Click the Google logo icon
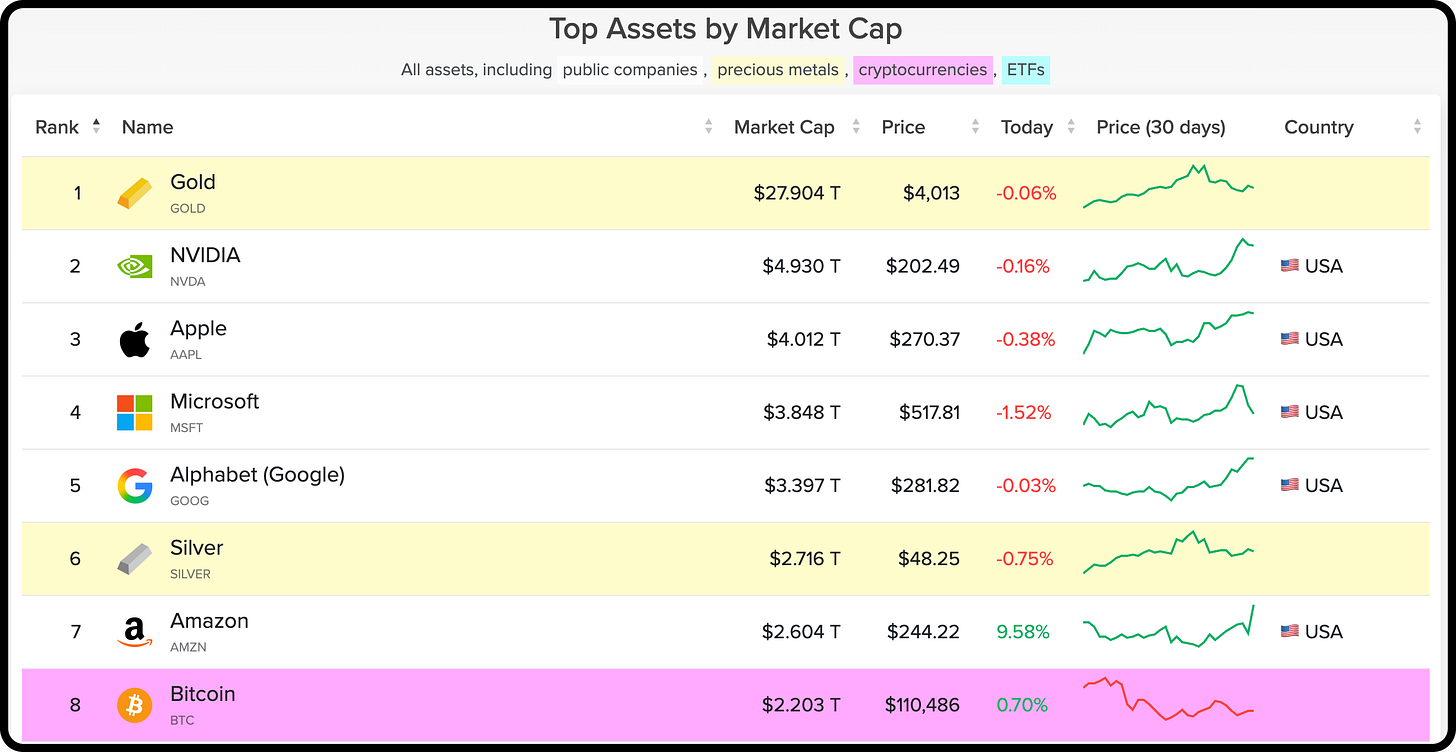1456x752 pixels. 135,485
